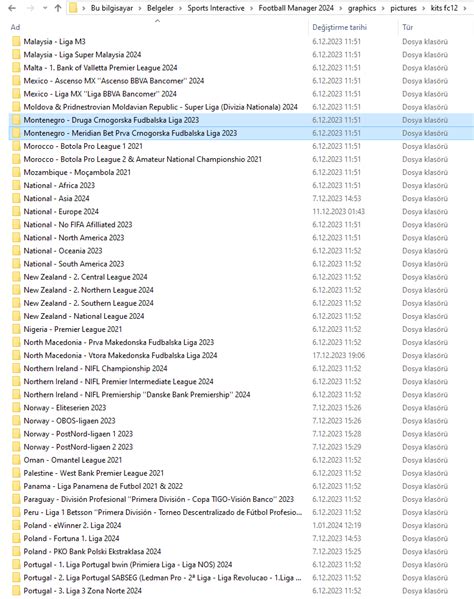Select 'Belgeler' breadcrumb
This screenshot has width=474, height=599.
tap(160, 8)
